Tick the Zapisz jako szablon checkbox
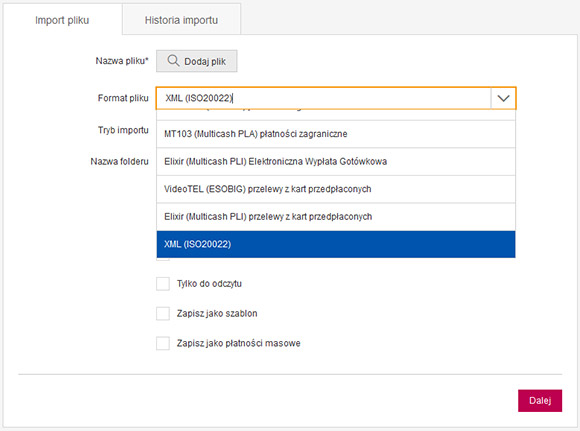 click(x=163, y=313)
